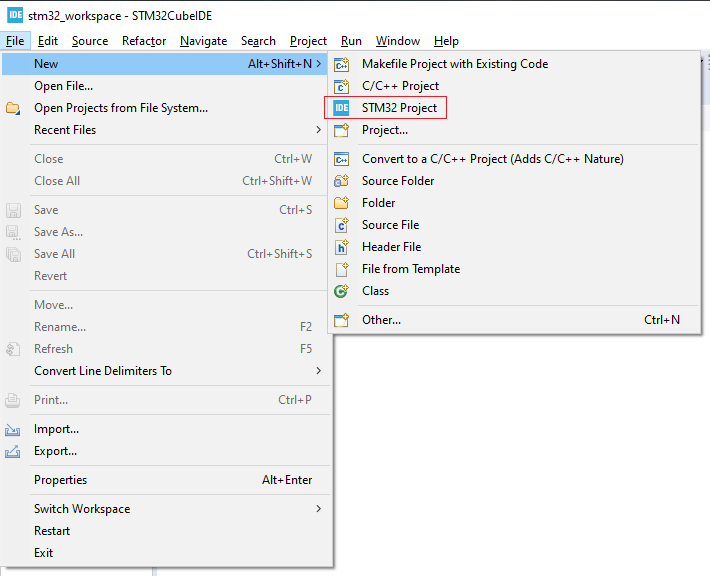Select Convert Line Delimiters To
The image size is (710, 576).
(x=165, y=371)
